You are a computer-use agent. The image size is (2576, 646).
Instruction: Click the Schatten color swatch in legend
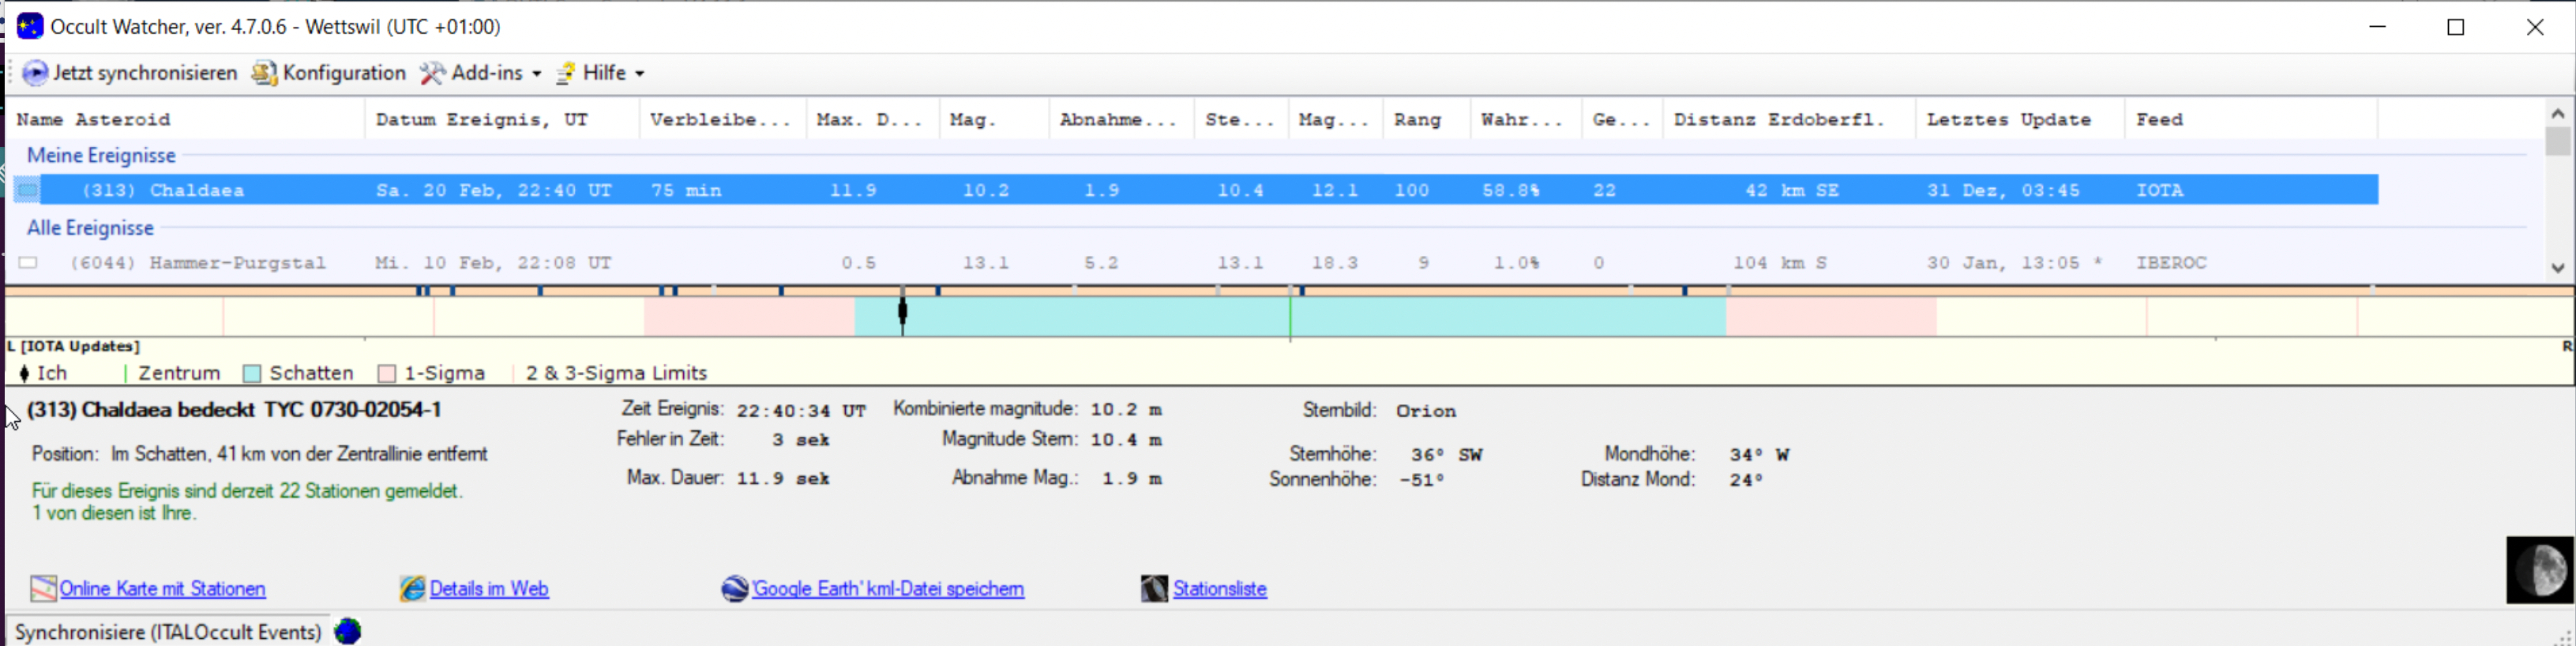coord(252,374)
